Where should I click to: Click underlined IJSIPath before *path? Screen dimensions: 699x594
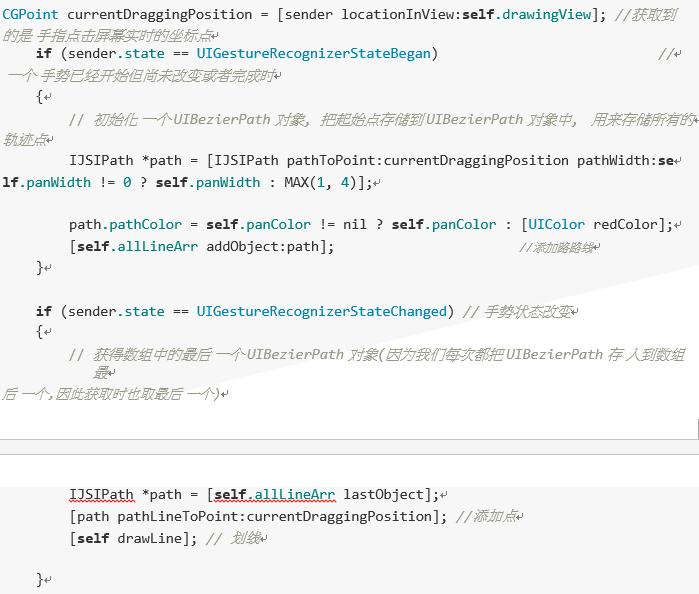101,495
